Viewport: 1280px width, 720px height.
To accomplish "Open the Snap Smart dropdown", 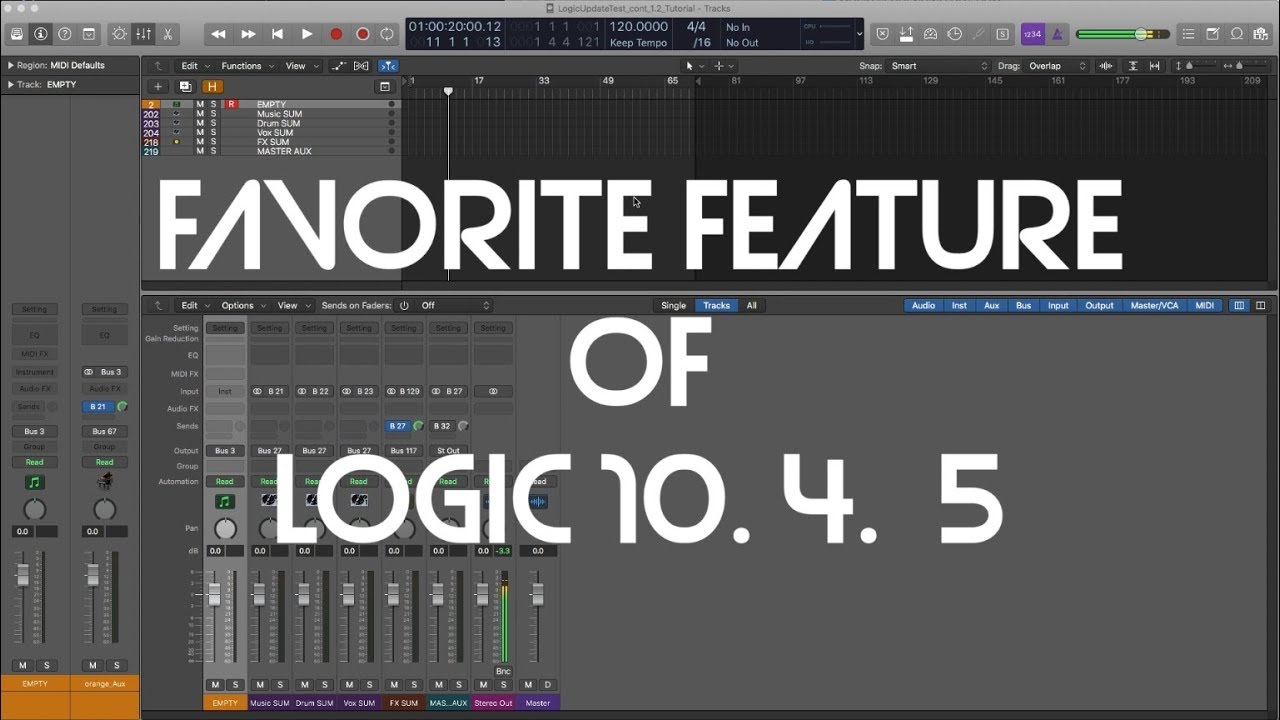I will (x=939, y=66).
